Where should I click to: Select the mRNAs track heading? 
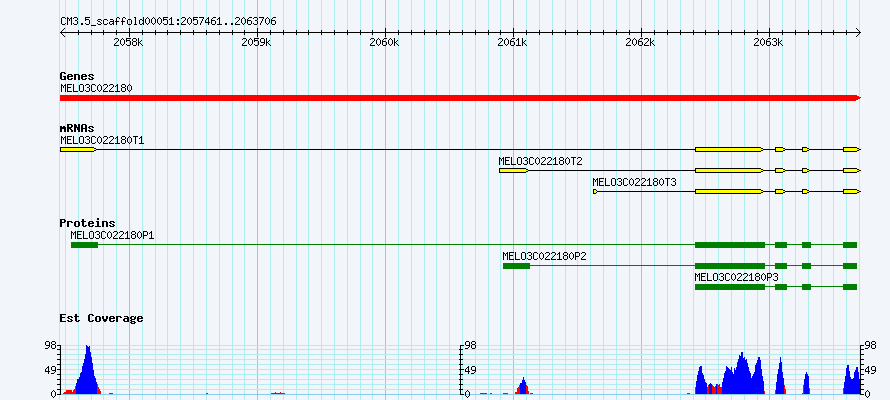[x=77, y=128]
